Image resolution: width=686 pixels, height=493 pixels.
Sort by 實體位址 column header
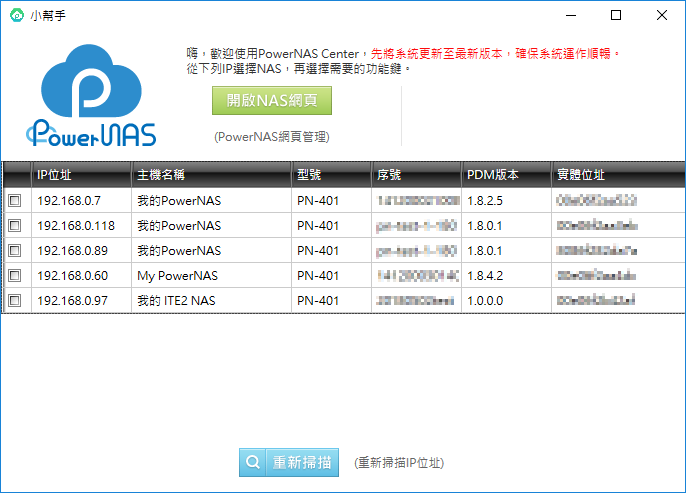(x=618, y=175)
